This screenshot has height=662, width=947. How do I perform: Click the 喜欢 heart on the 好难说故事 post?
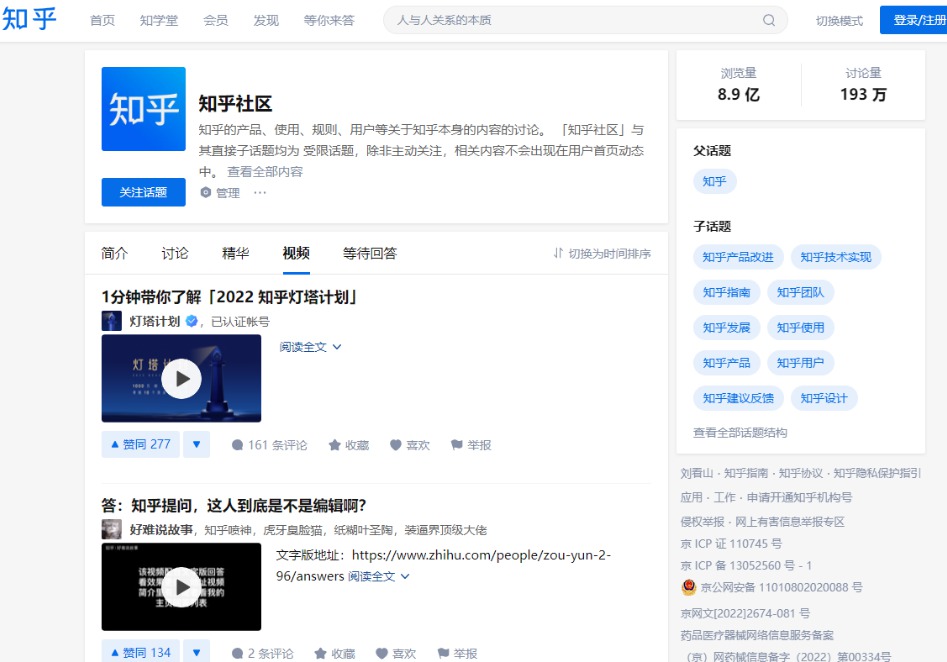click(x=382, y=654)
